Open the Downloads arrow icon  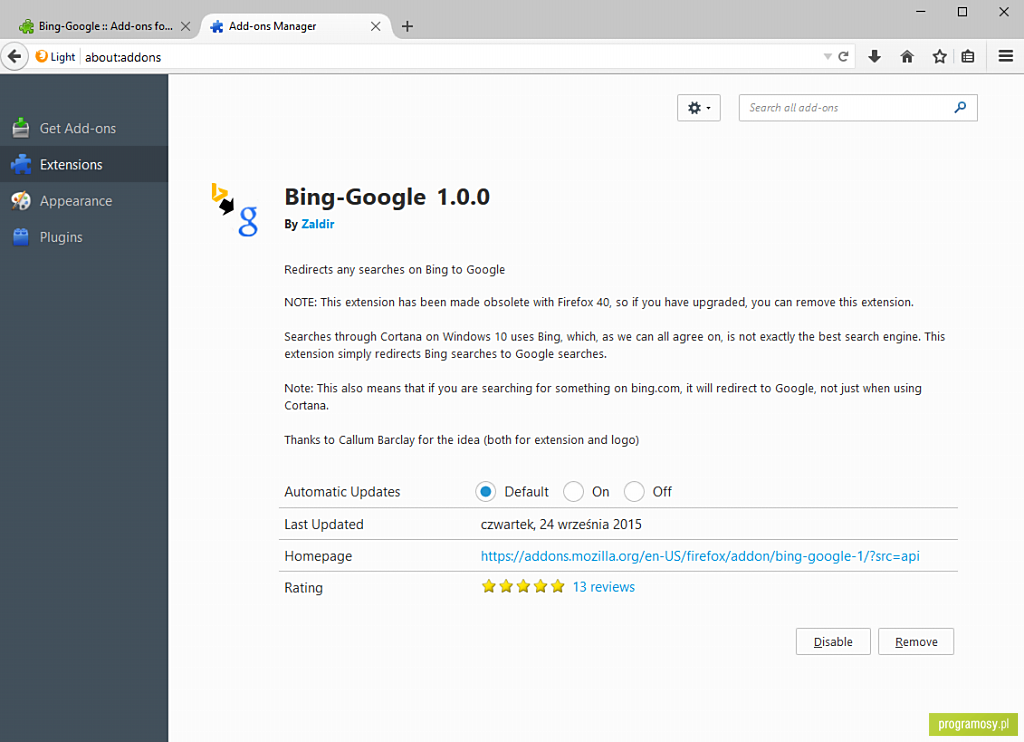pyautogui.click(x=874, y=57)
